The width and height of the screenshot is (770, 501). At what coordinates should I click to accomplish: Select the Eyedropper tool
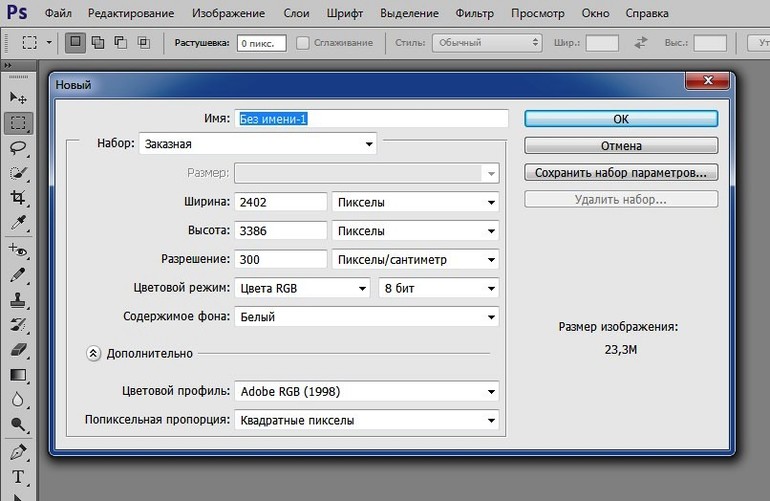pos(17,223)
